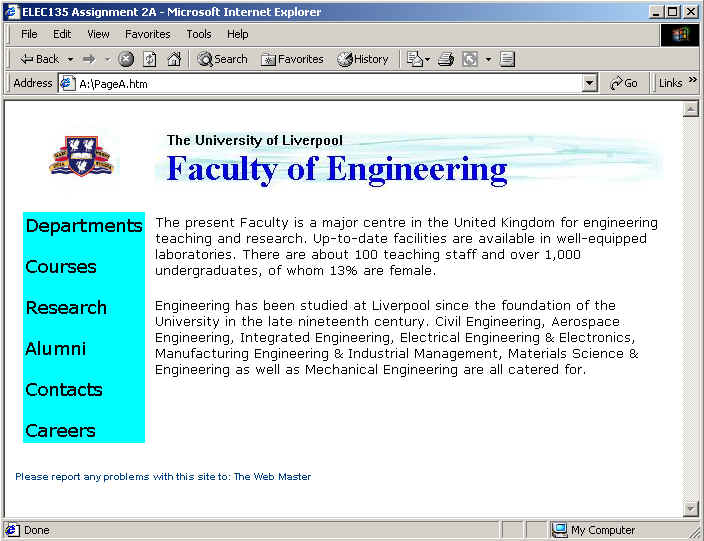
Task: Click the text 'The University of Liverpool'
Action: (x=255, y=141)
